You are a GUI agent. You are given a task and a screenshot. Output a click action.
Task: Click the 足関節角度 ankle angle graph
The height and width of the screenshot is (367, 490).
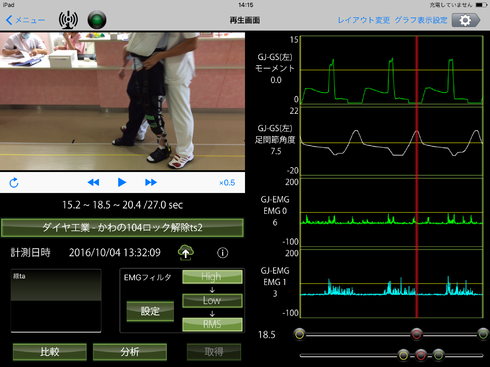[x=392, y=141]
